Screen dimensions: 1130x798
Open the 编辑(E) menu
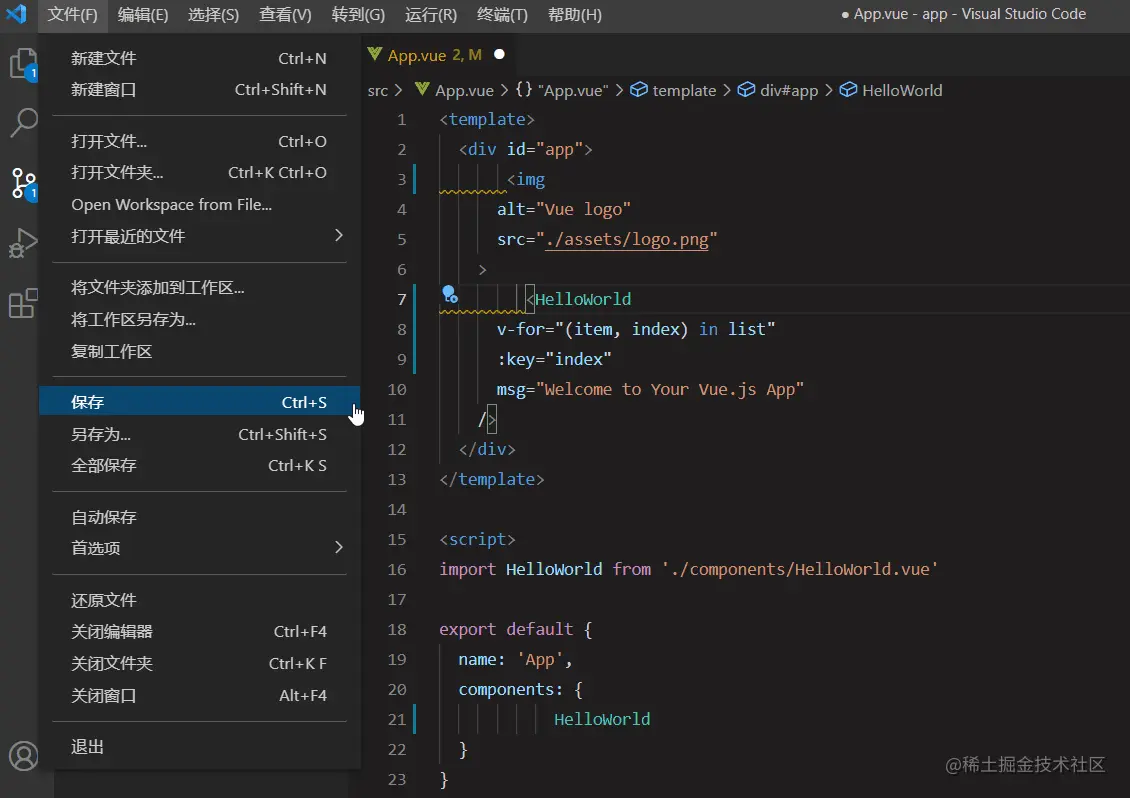[143, 14]
